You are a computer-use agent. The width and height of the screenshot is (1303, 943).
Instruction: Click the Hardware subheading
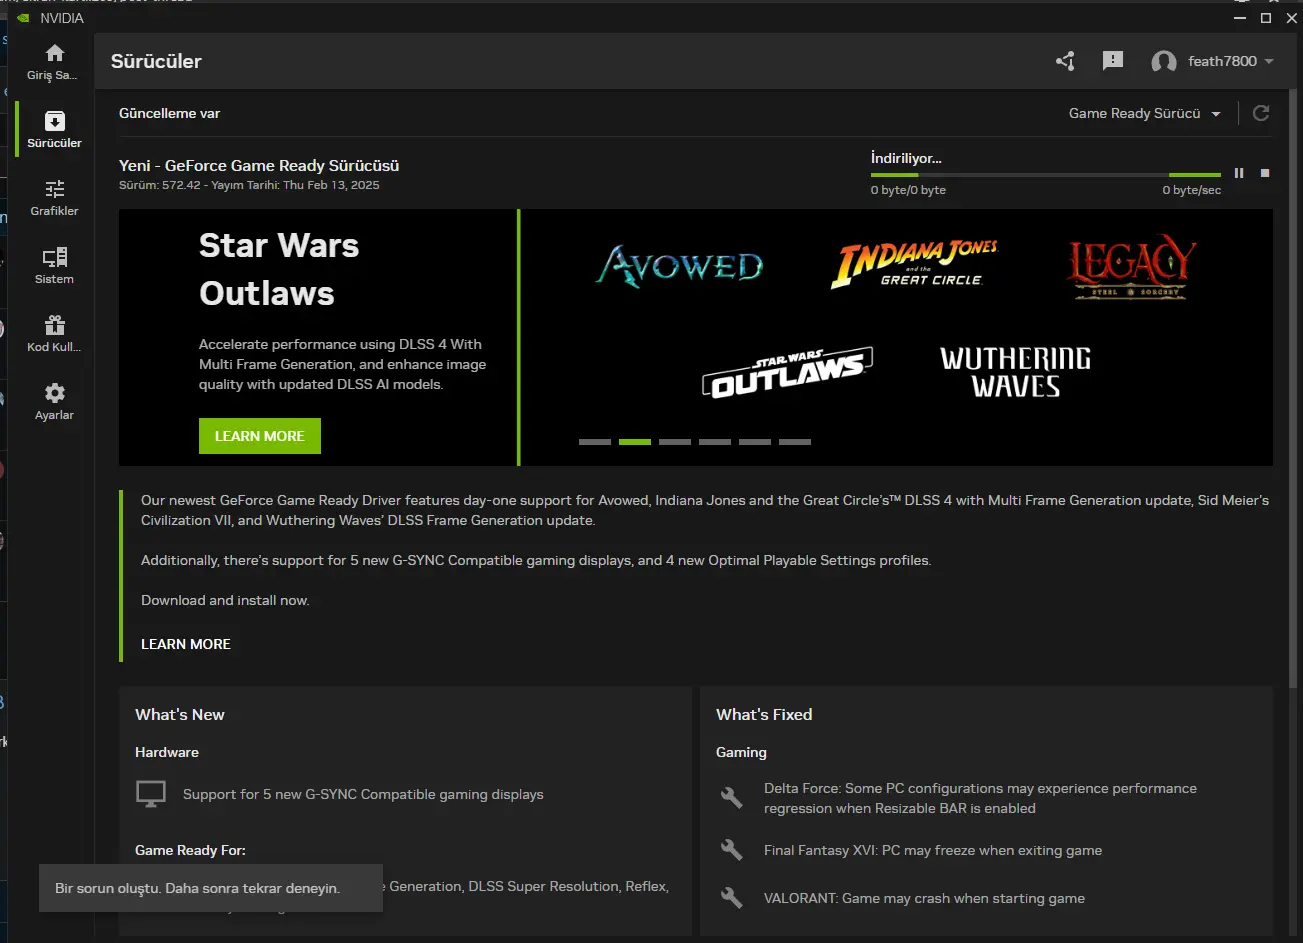point(167,752)
